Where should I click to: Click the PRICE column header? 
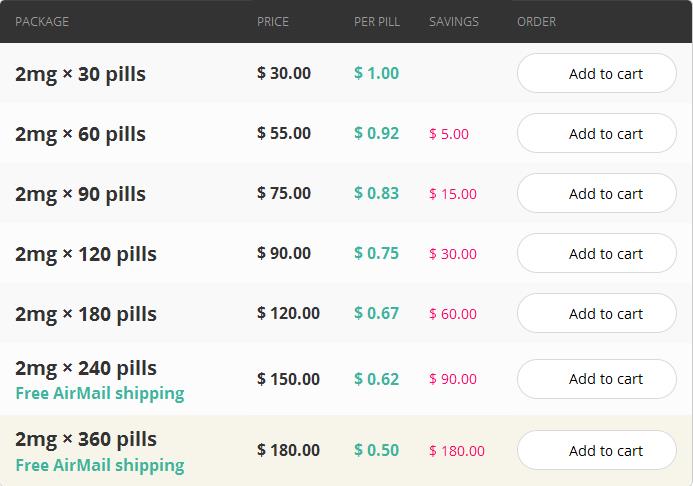273,22
